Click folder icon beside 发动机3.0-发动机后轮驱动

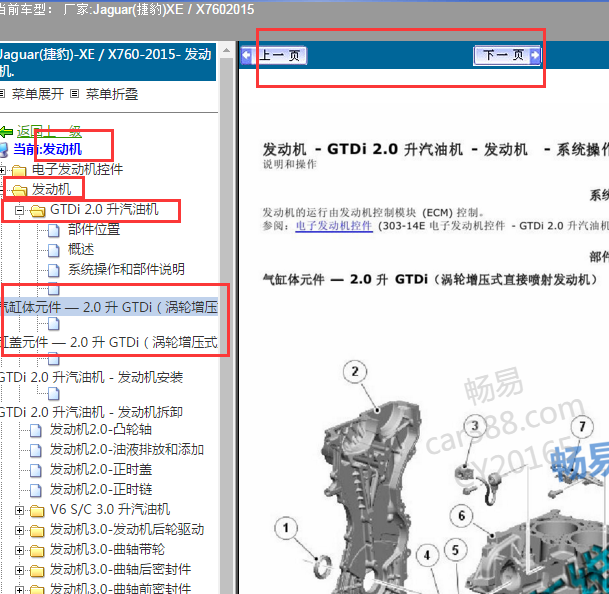[37, 531]
